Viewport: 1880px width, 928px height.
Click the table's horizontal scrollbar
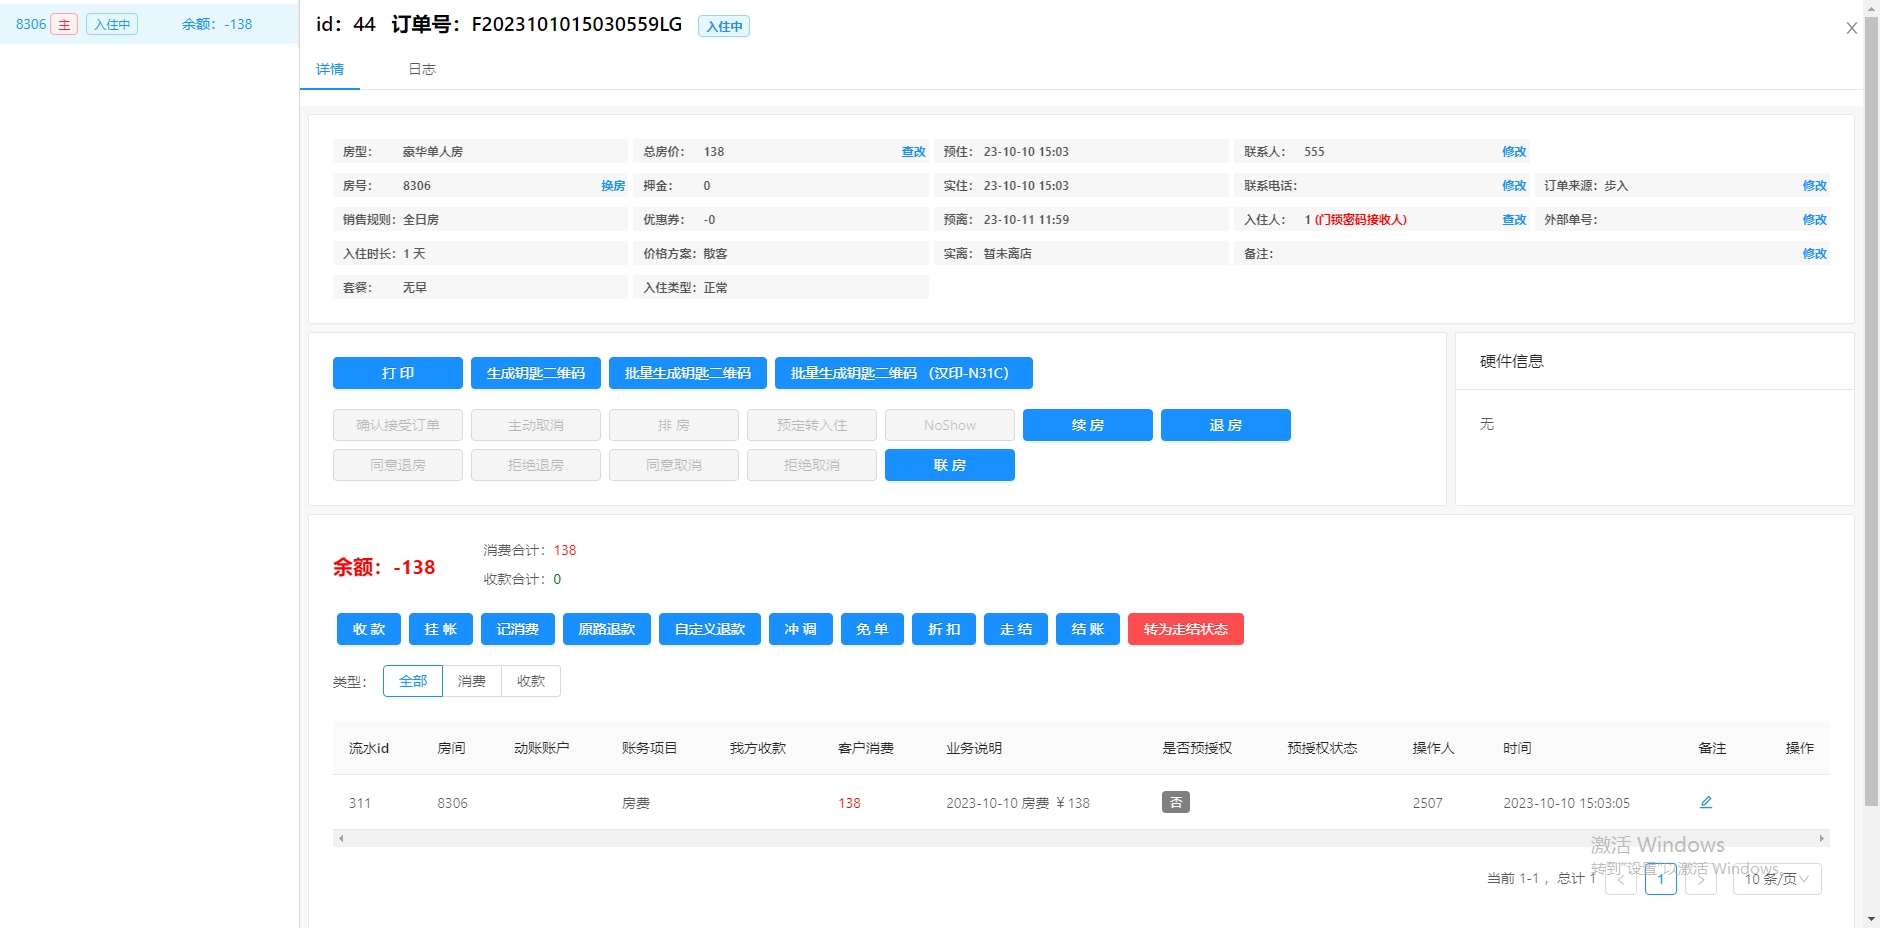coord(1080,838)
